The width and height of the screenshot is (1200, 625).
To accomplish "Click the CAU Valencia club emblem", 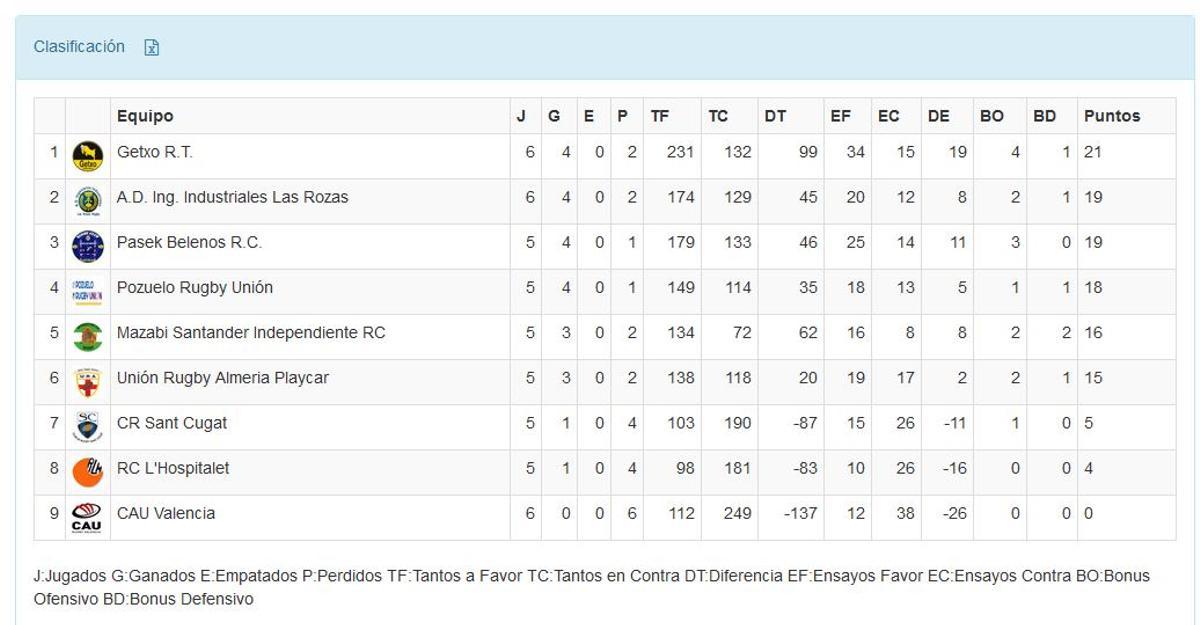I will (x=86, y=512).
